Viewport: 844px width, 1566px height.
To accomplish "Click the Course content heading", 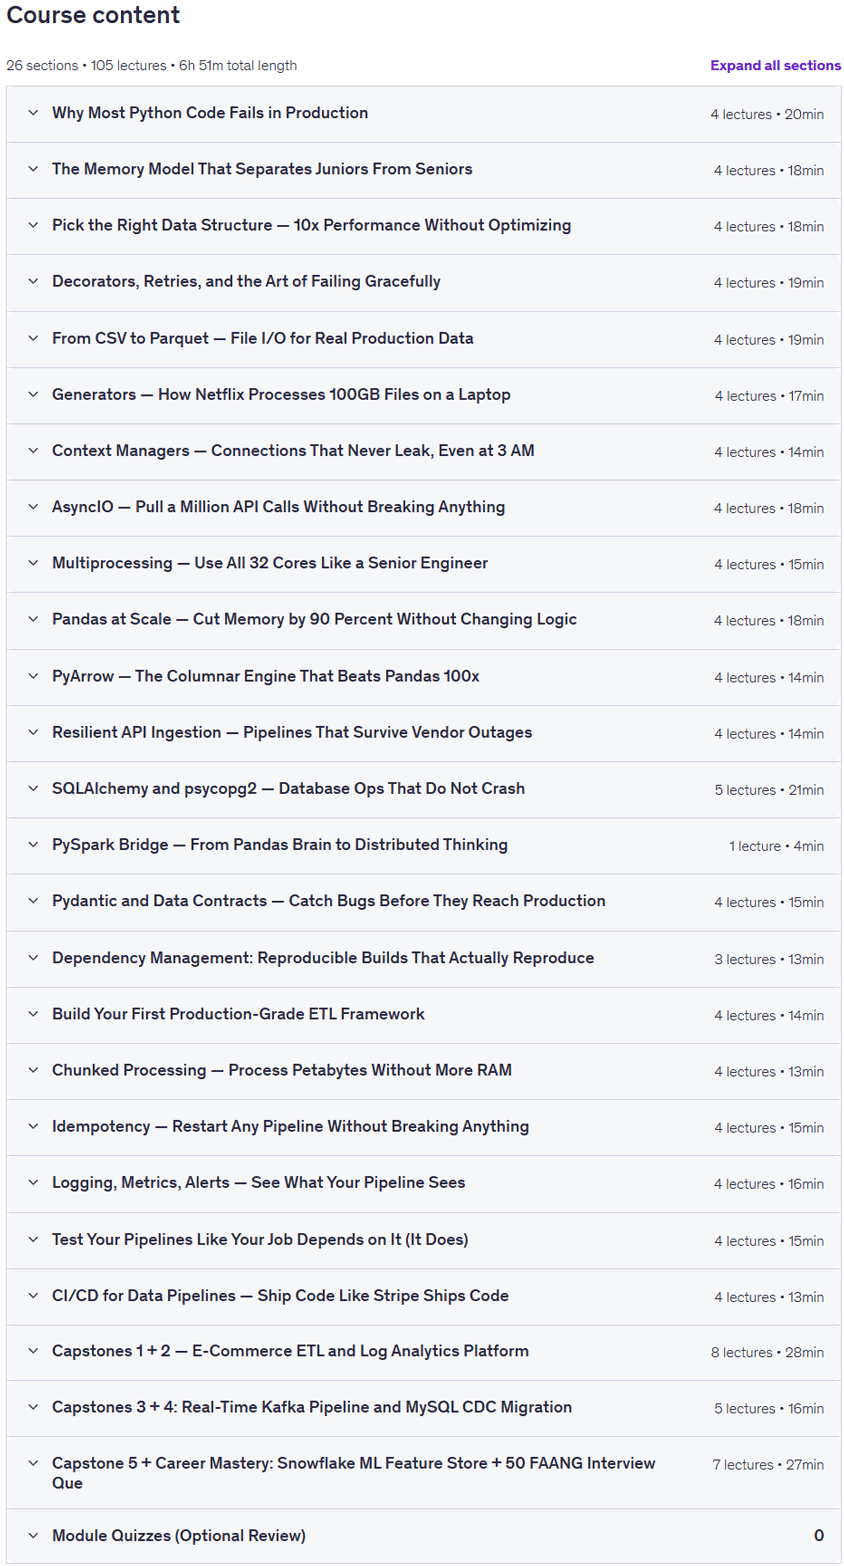I will 94,15.
